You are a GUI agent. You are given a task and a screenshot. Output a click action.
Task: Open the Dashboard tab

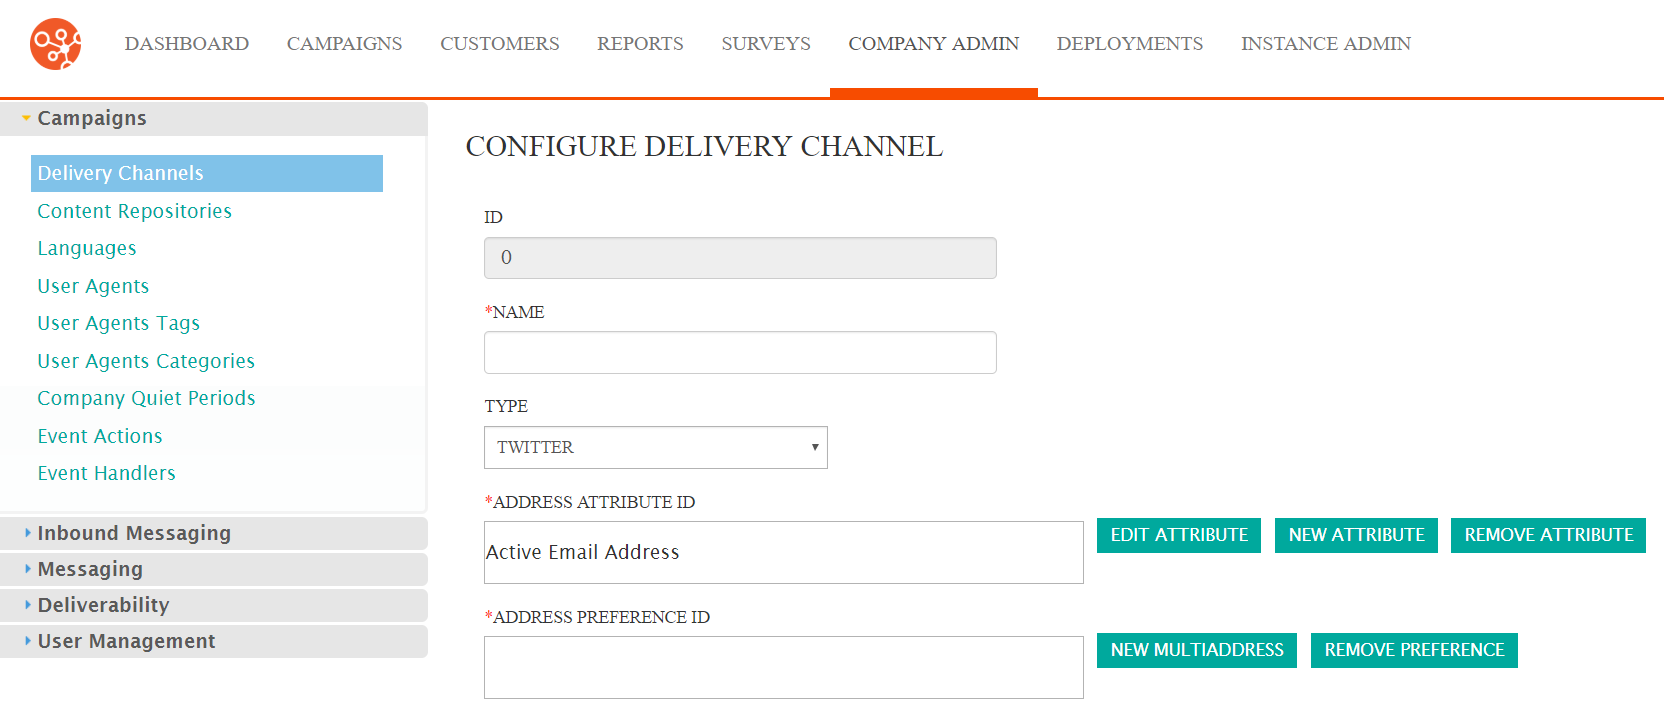(187, 44)
